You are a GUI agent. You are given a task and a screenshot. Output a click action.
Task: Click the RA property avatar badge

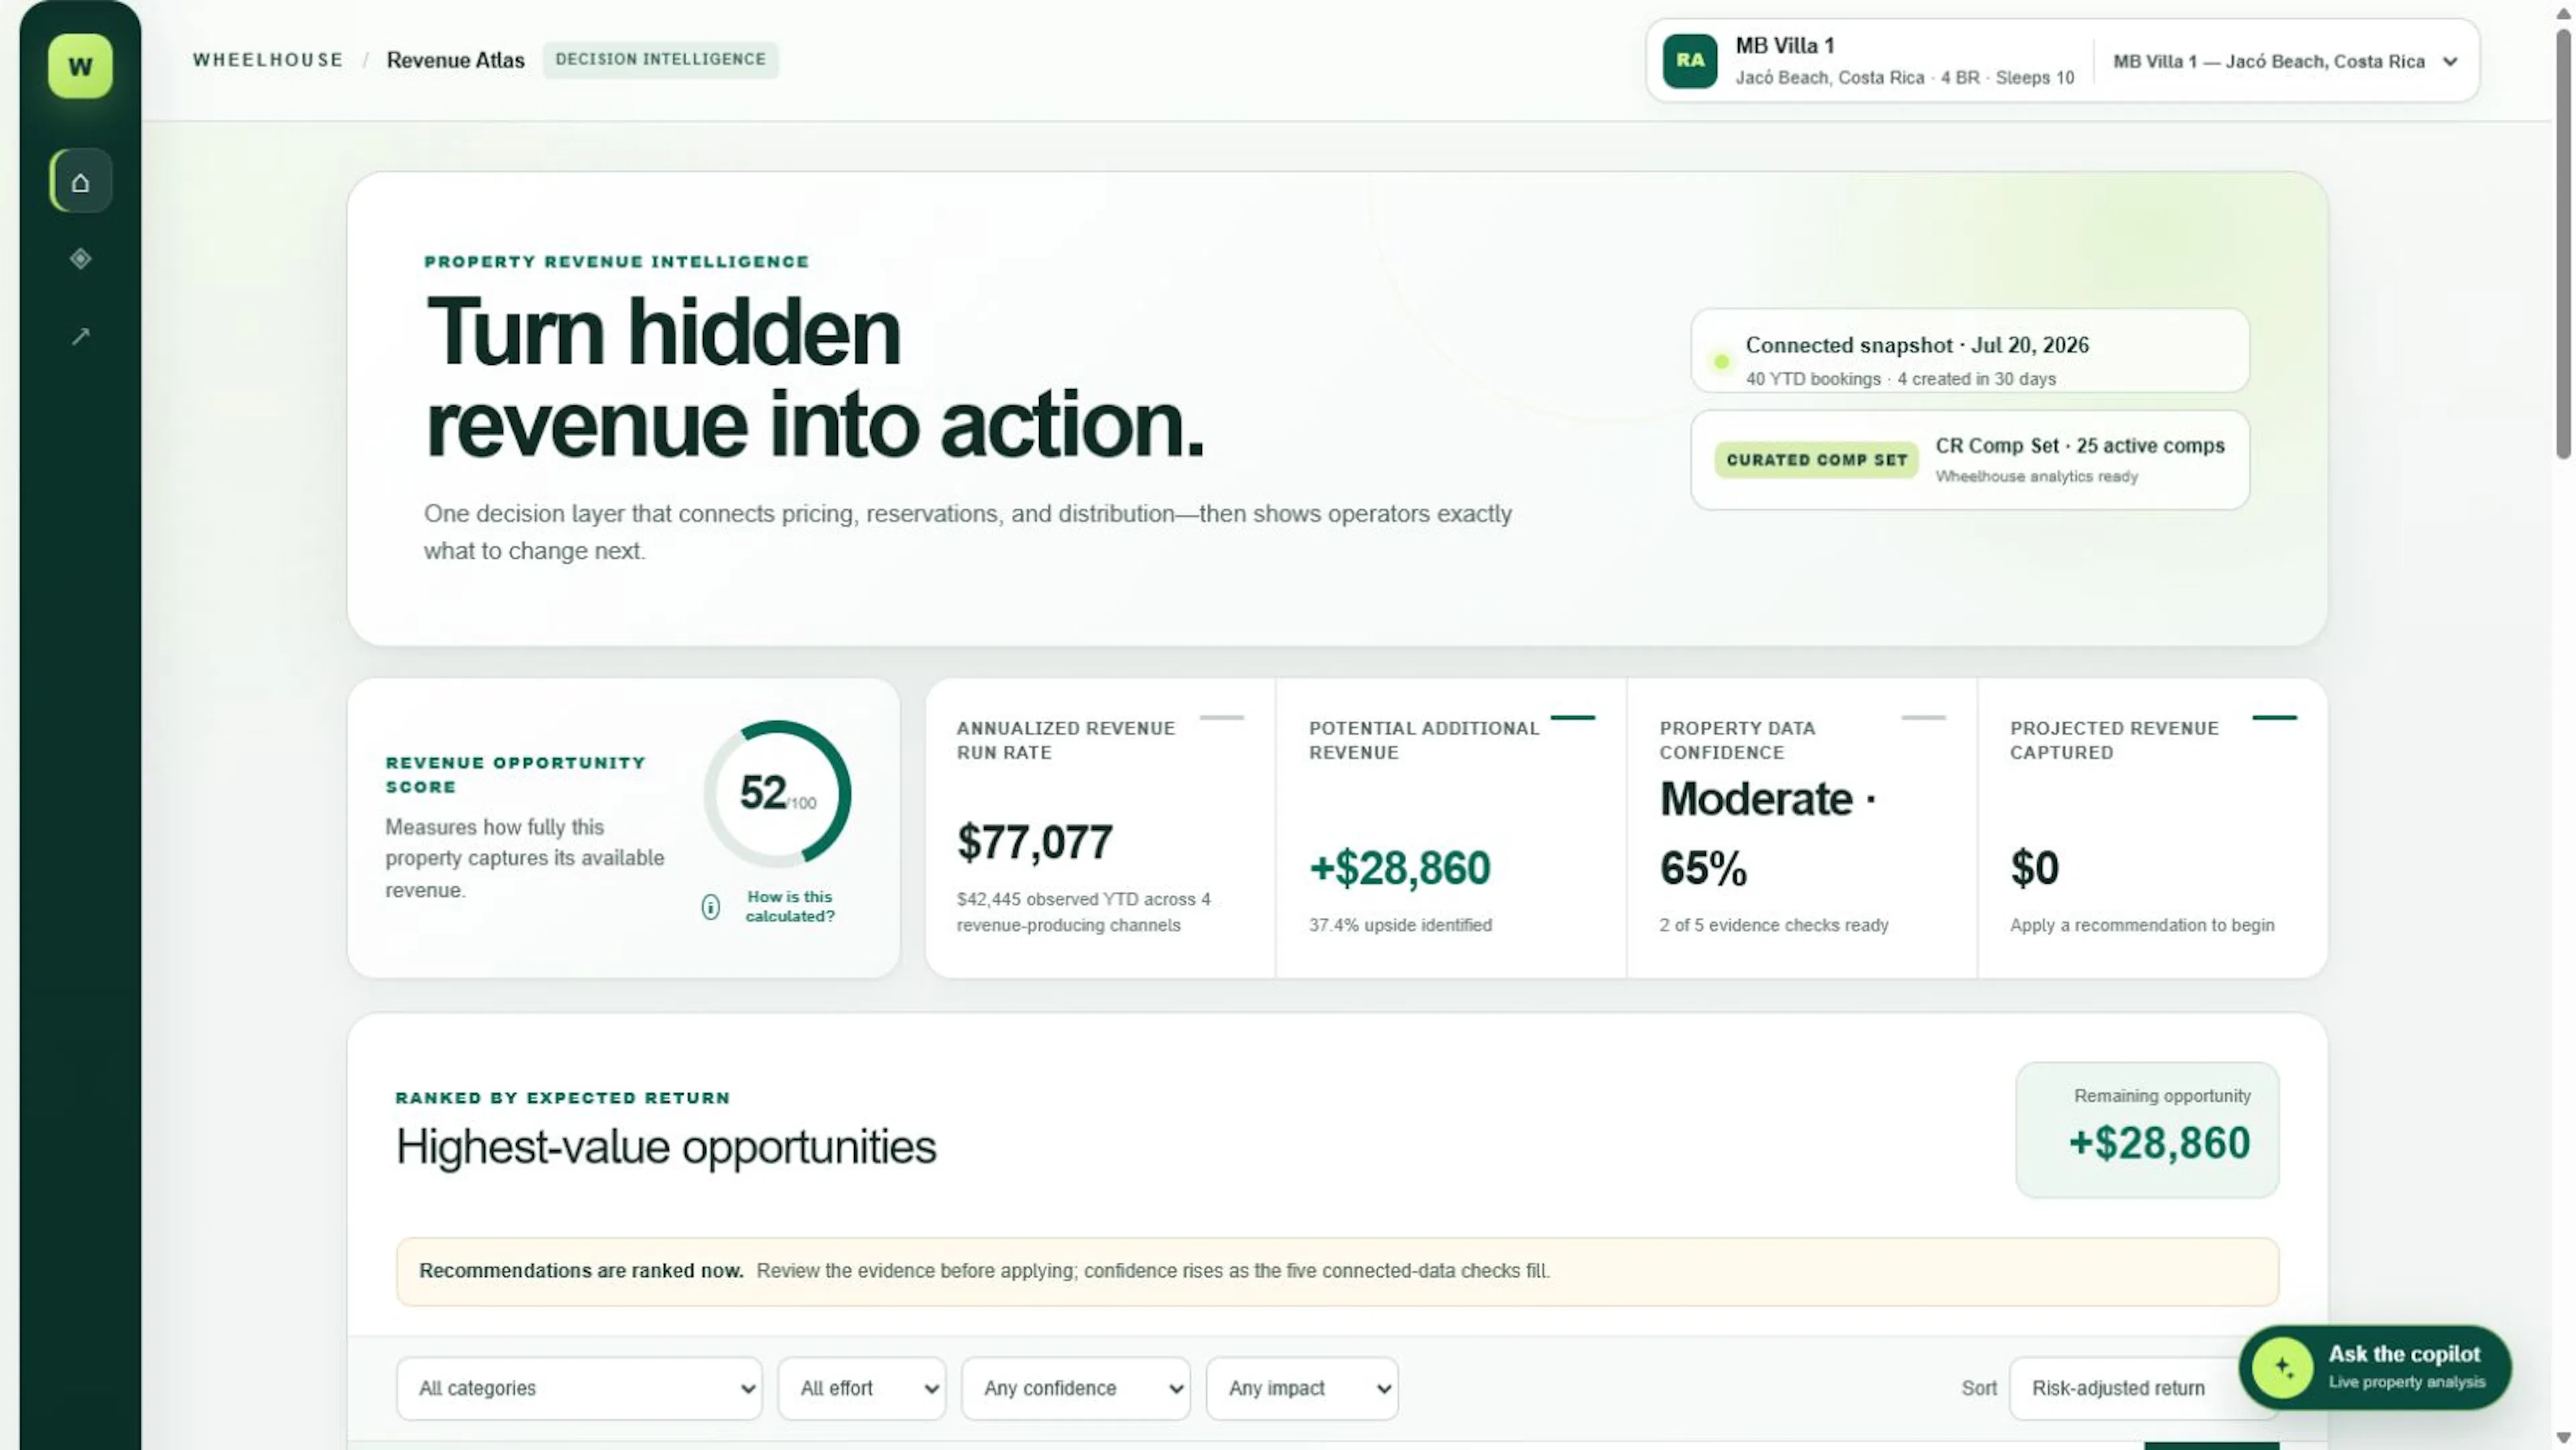(x=1690, y=61)
